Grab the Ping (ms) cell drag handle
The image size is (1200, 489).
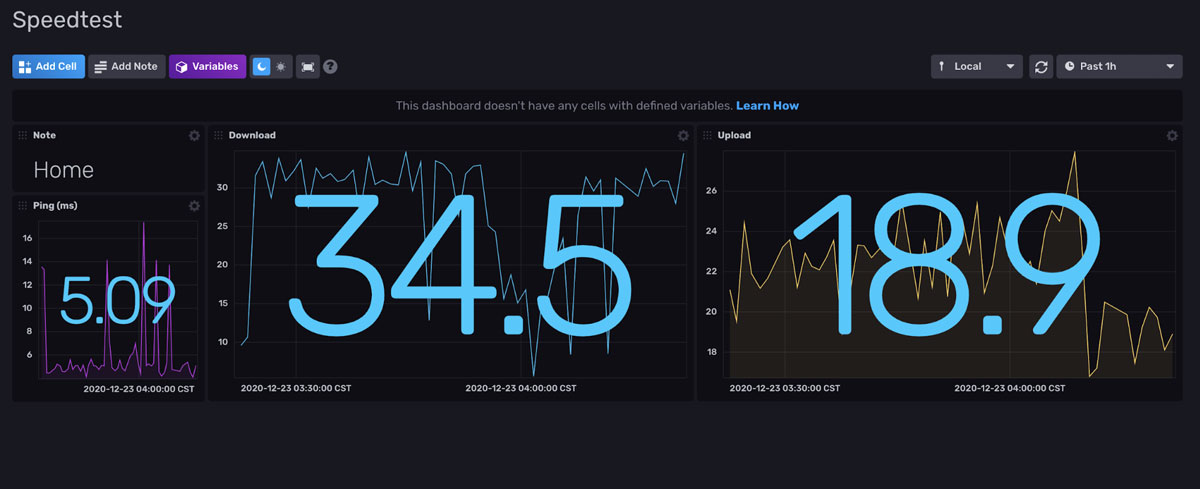pyautogui.click(x=23, y=206)
